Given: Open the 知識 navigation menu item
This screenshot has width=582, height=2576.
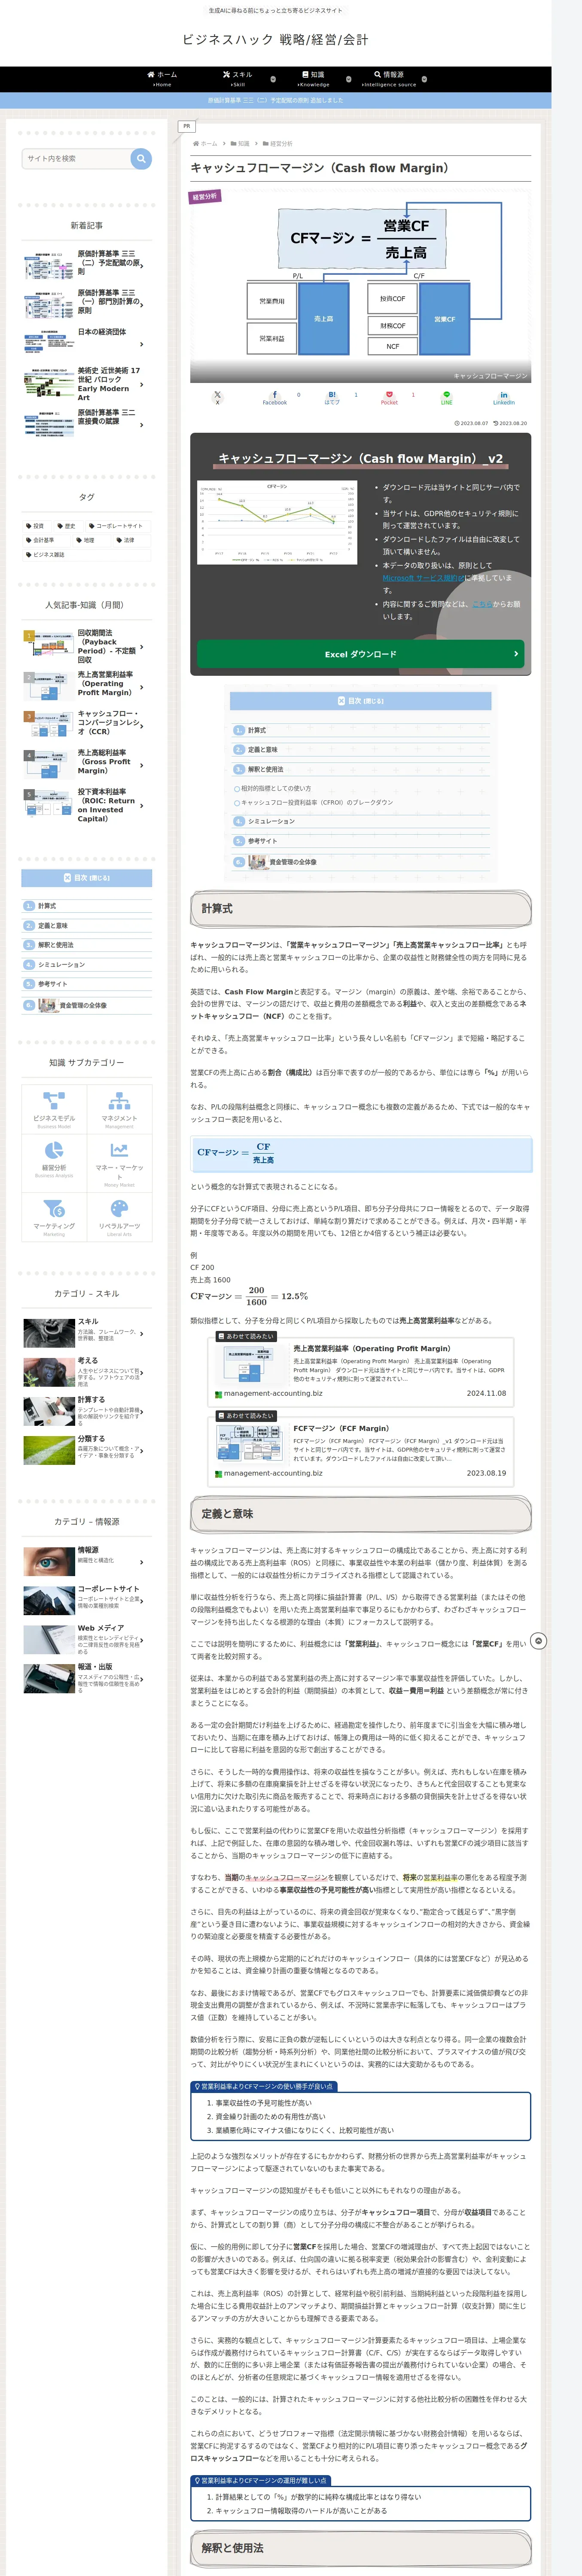Looking at the screenshot, I should tap(313, 79).
